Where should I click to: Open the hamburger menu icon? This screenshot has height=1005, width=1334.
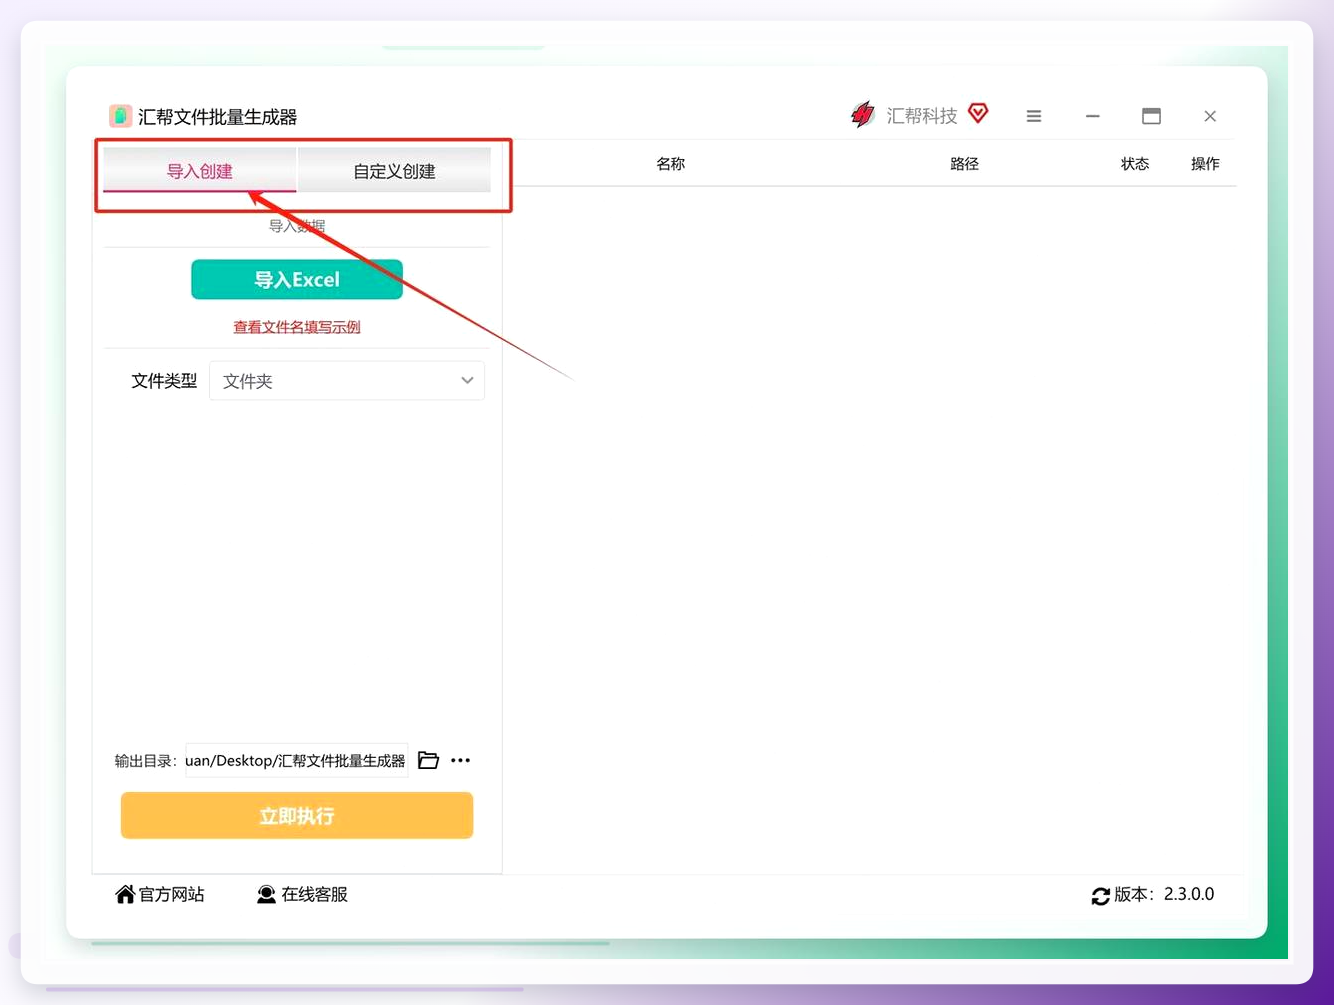pos(1034,116)
